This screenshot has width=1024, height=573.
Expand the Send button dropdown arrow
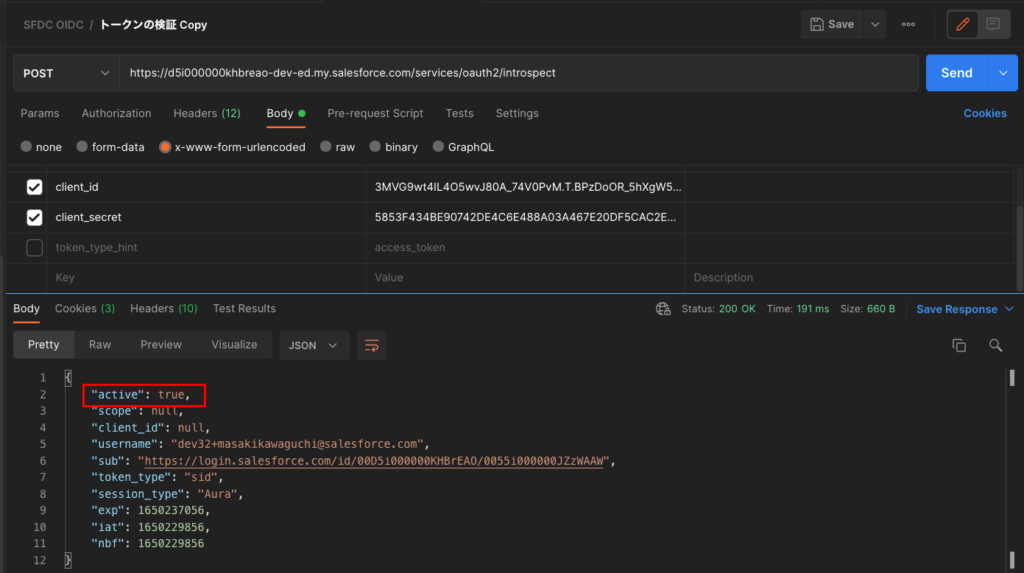1003,73
